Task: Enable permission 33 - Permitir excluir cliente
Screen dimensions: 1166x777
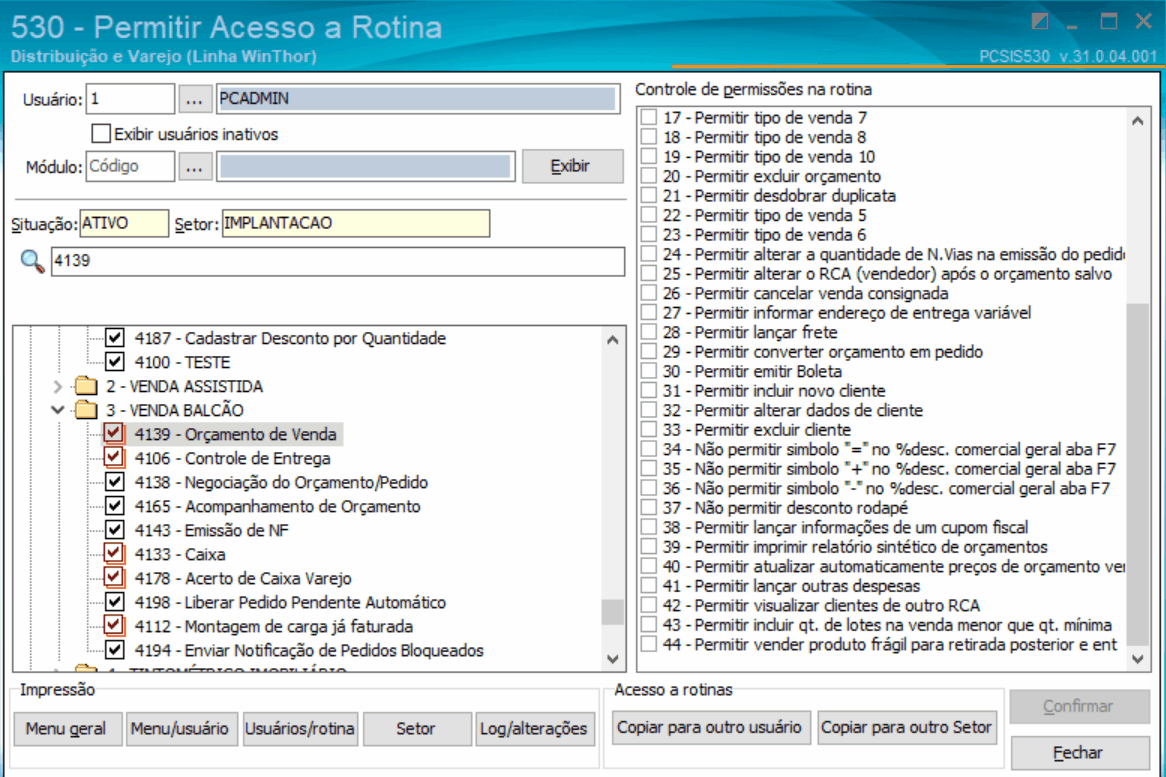Action: click(x=649, y=429)
